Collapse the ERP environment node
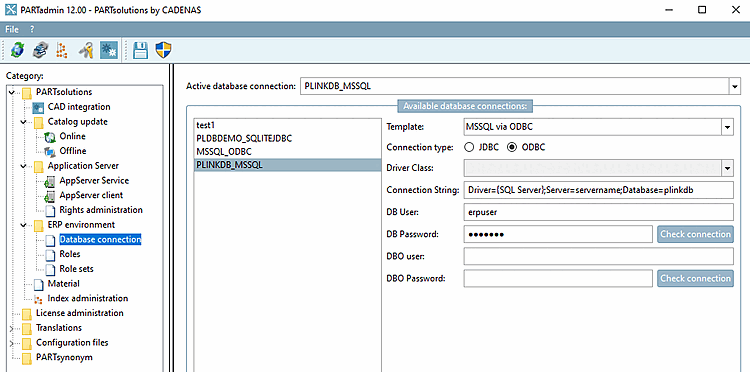Viewport: 750px width, 372px height. (24, 225)
